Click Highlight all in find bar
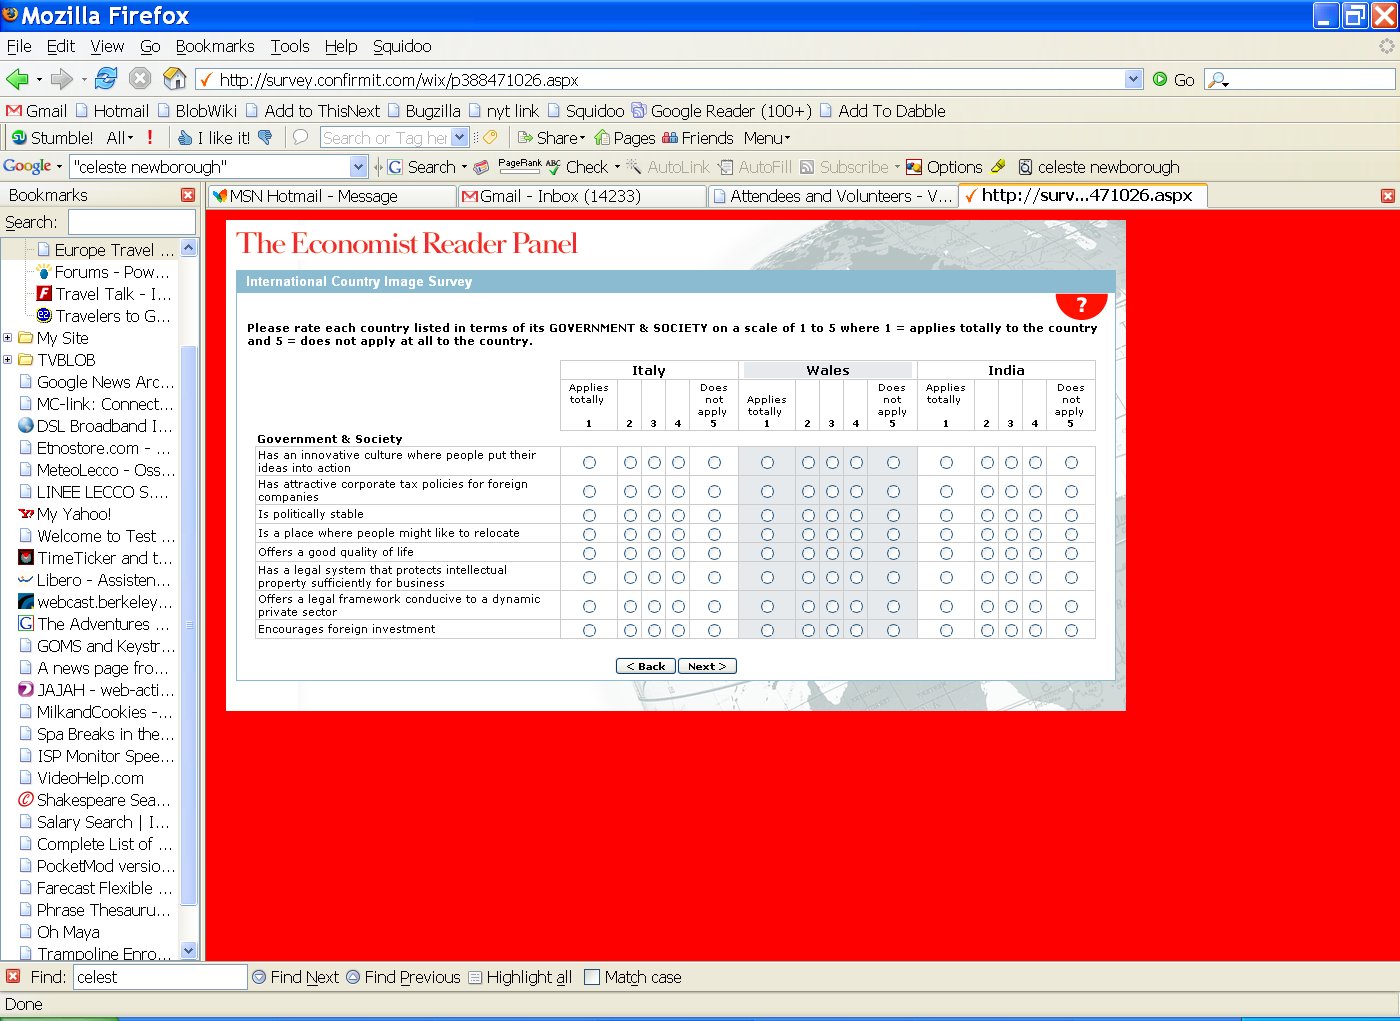 point(520,977)
